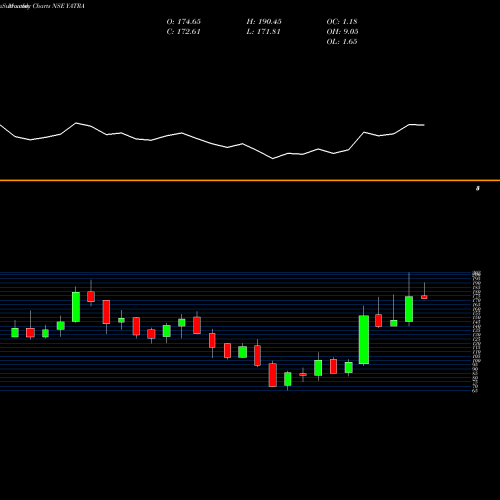Click the OL: 1.65 value
Screen dimensions: 500x500
(342, 42)
